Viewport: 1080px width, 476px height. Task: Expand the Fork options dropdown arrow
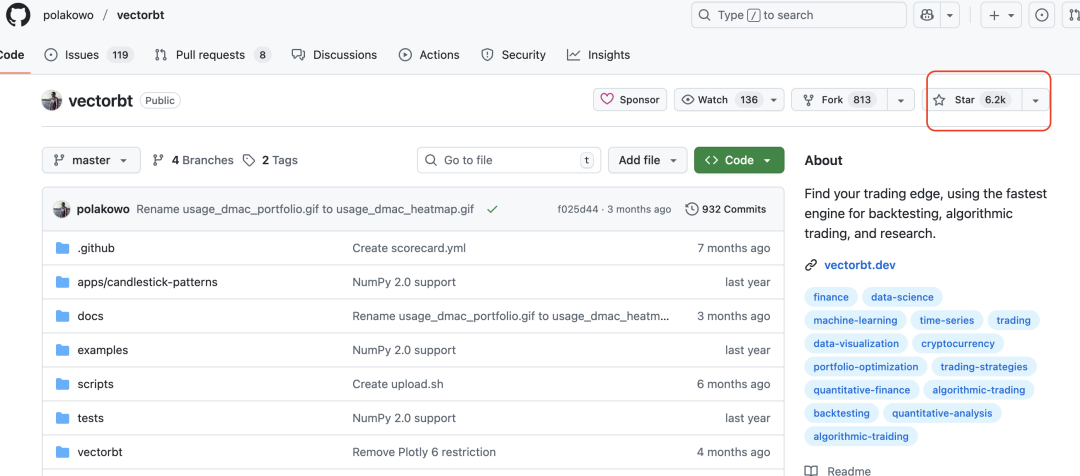(x=901, y=100)
